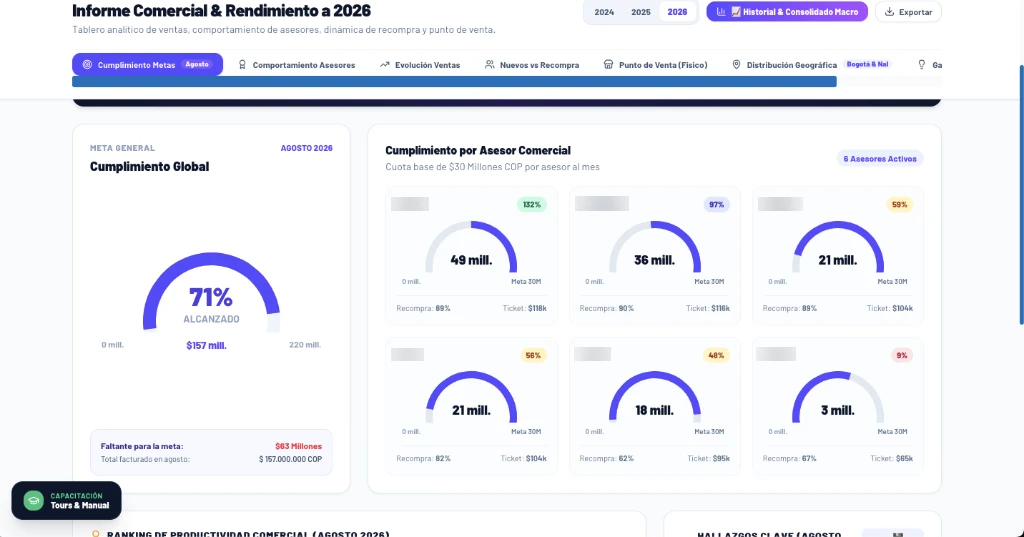Click the award icon beside Comportamiento Asesores

pos(242,65)
